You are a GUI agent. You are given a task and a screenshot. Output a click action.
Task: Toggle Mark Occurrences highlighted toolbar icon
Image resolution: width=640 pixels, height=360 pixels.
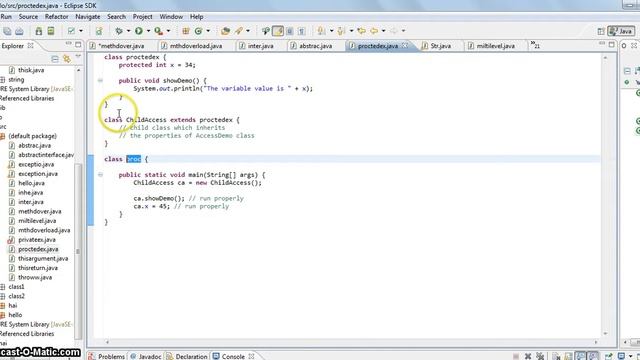pos(278,31)
